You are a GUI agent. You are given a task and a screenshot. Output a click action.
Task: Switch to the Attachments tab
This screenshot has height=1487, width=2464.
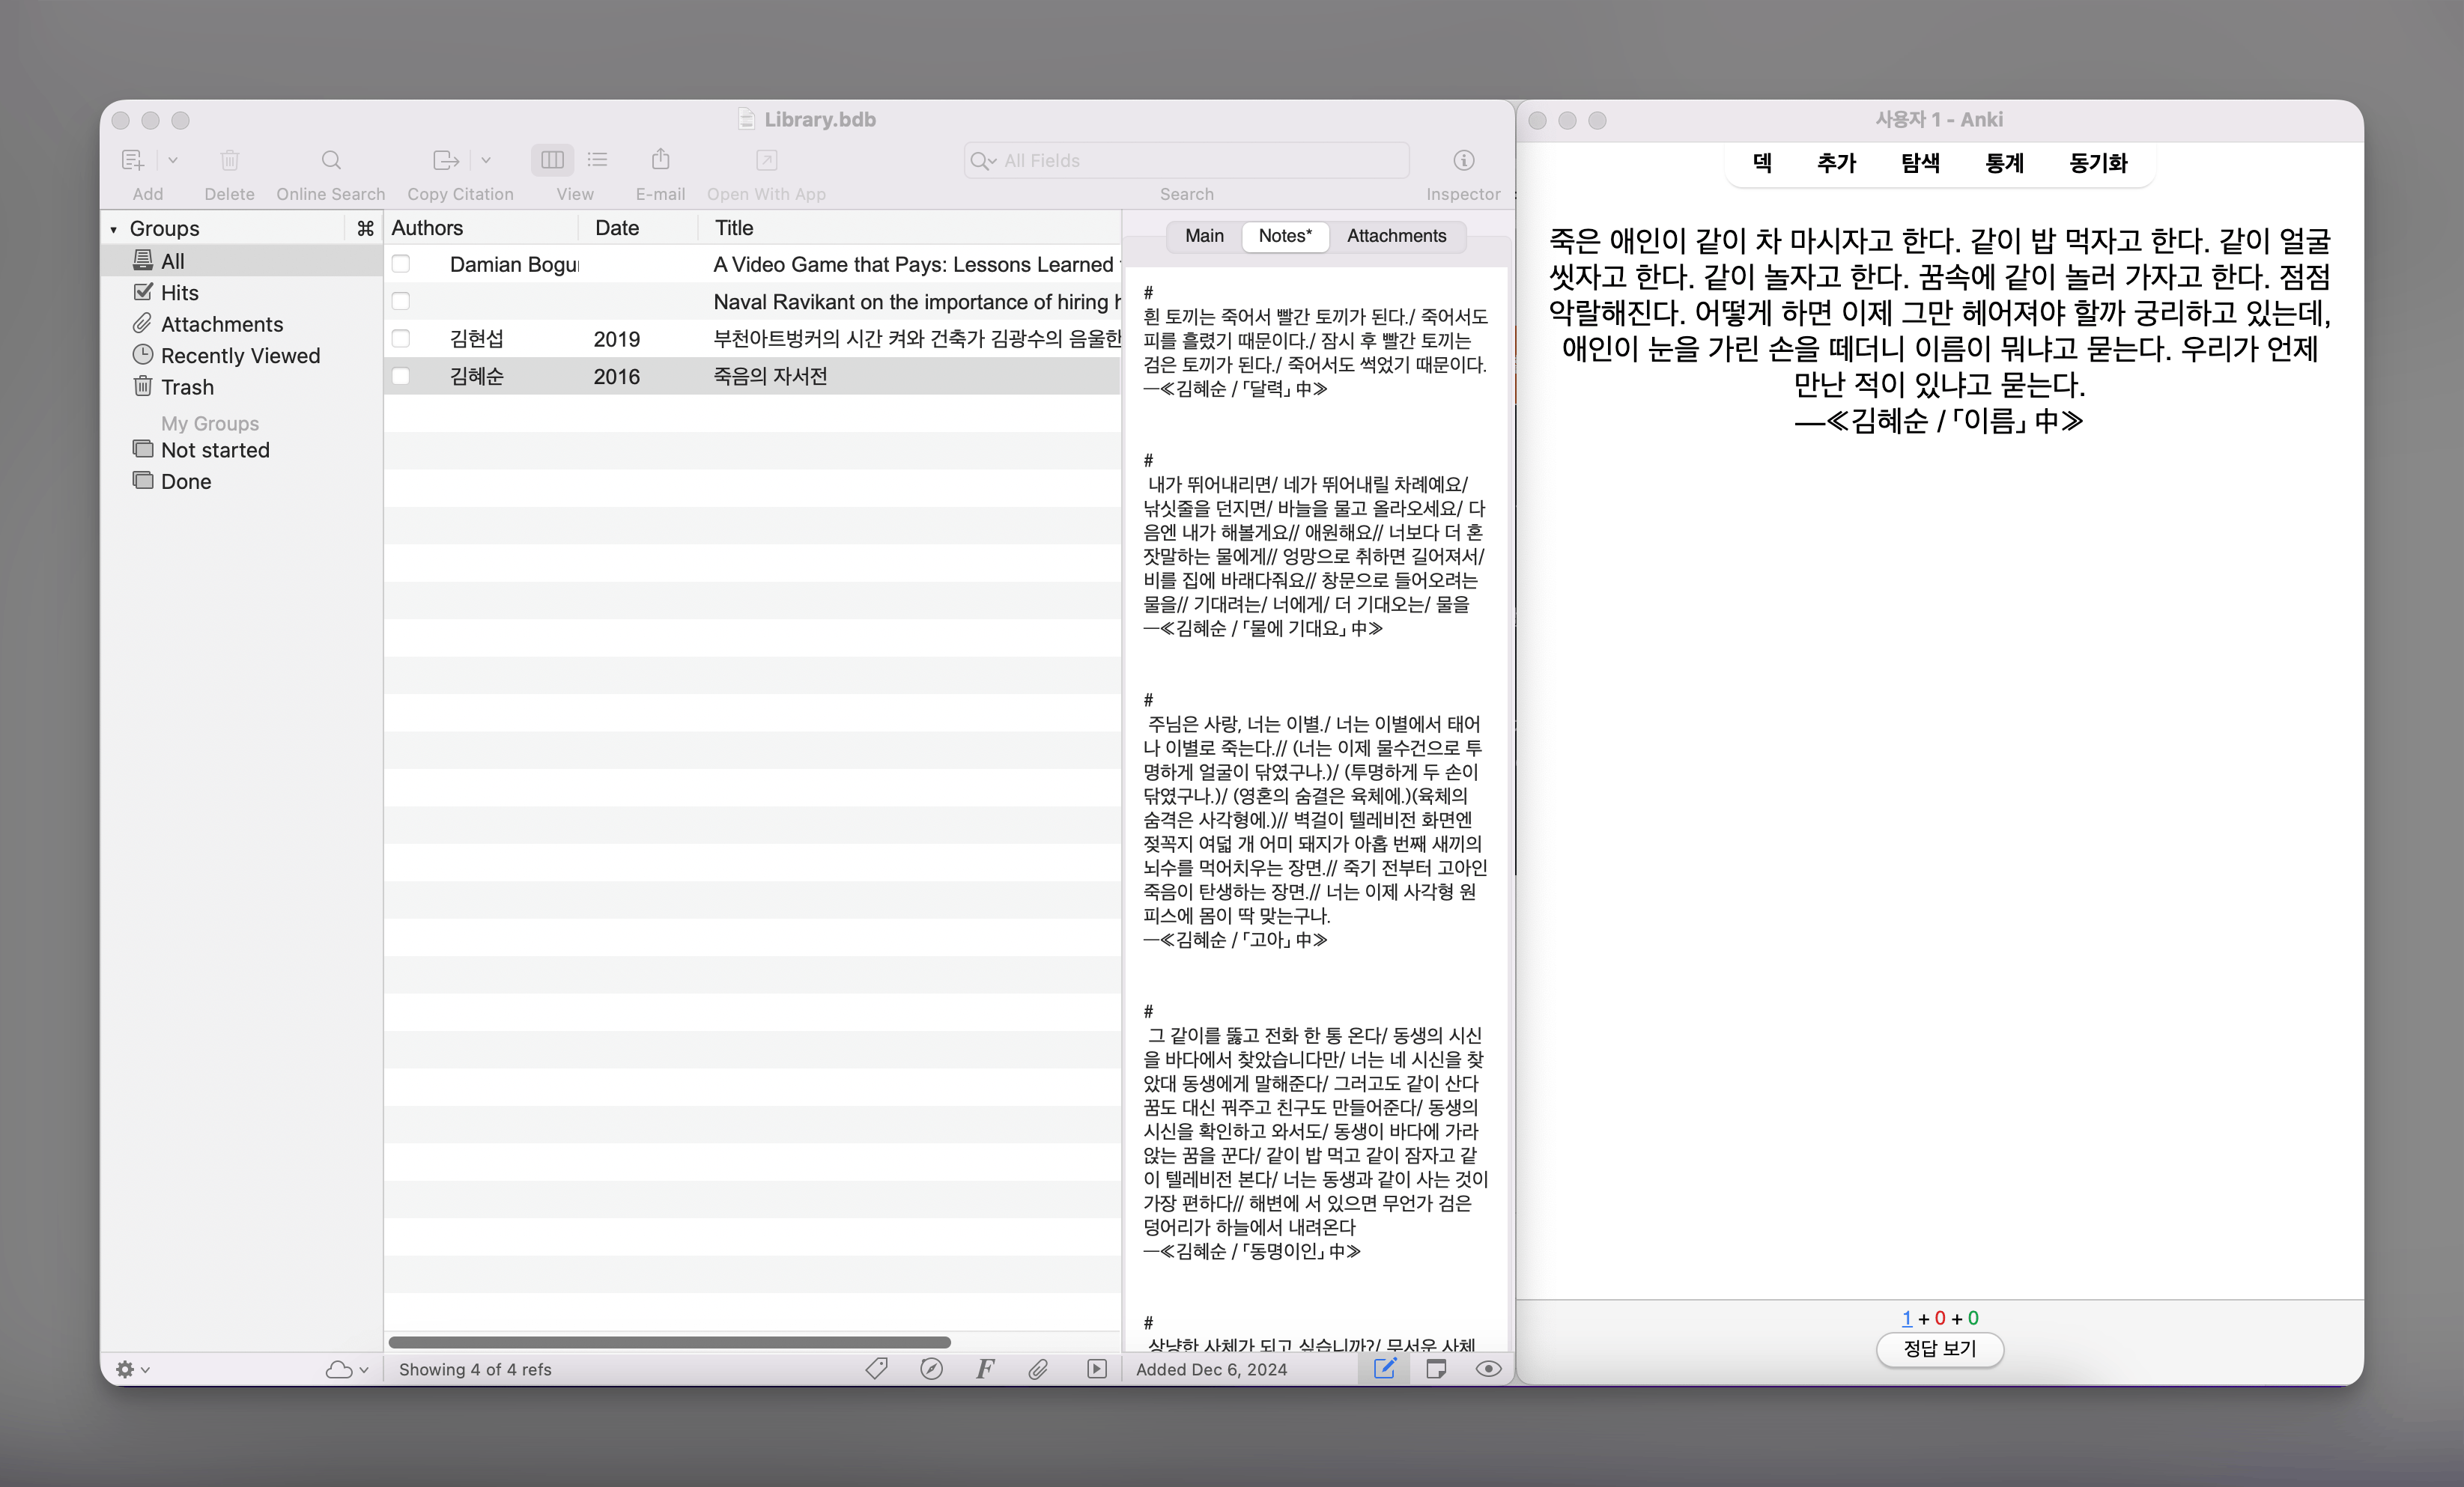click(1396, 236)
